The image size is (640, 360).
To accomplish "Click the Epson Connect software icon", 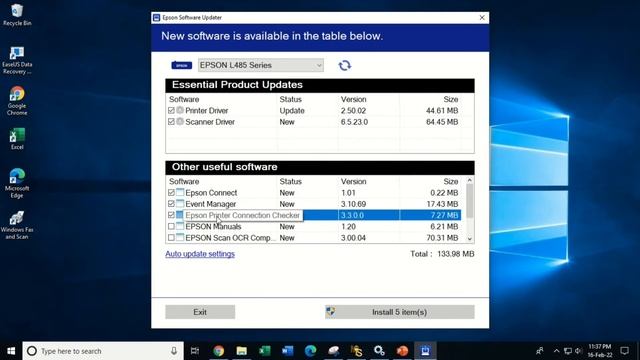I will [x=180, y=192].
